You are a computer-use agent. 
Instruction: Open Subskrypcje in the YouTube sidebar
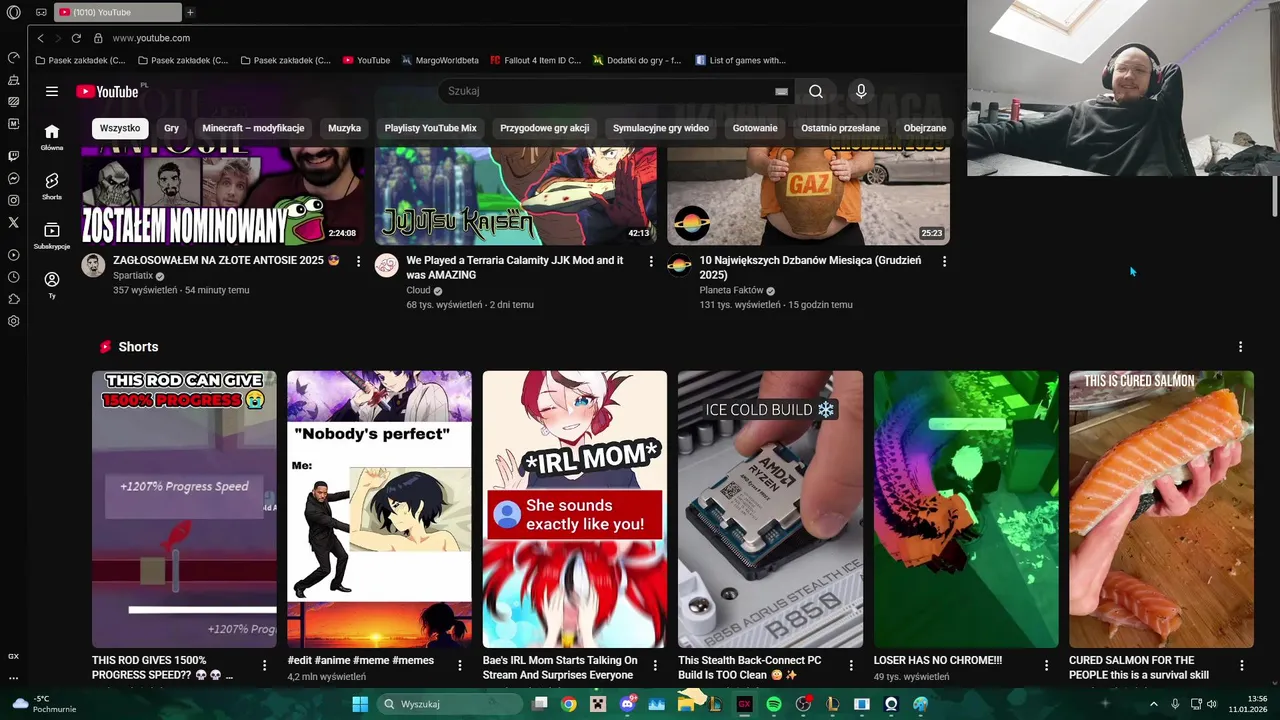click(x=52, y=236)
